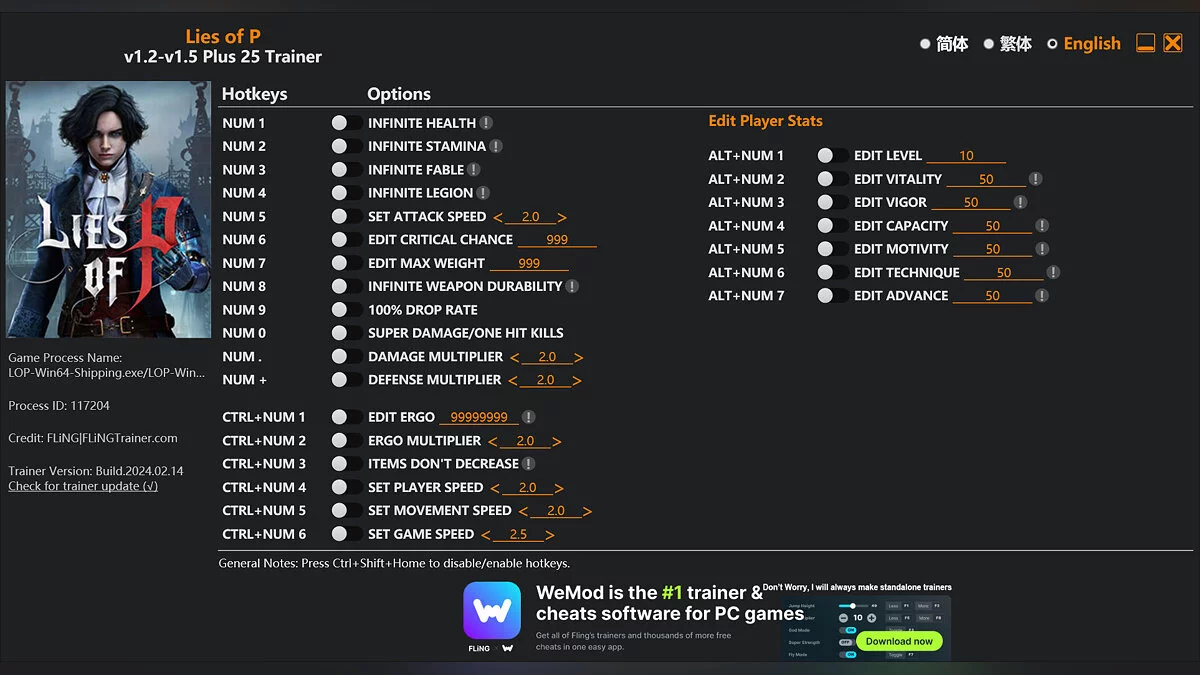This screenshot has height=675, width=1200.
Task: Click the WeMod app logo icon
Action: (x=492, y=611)
